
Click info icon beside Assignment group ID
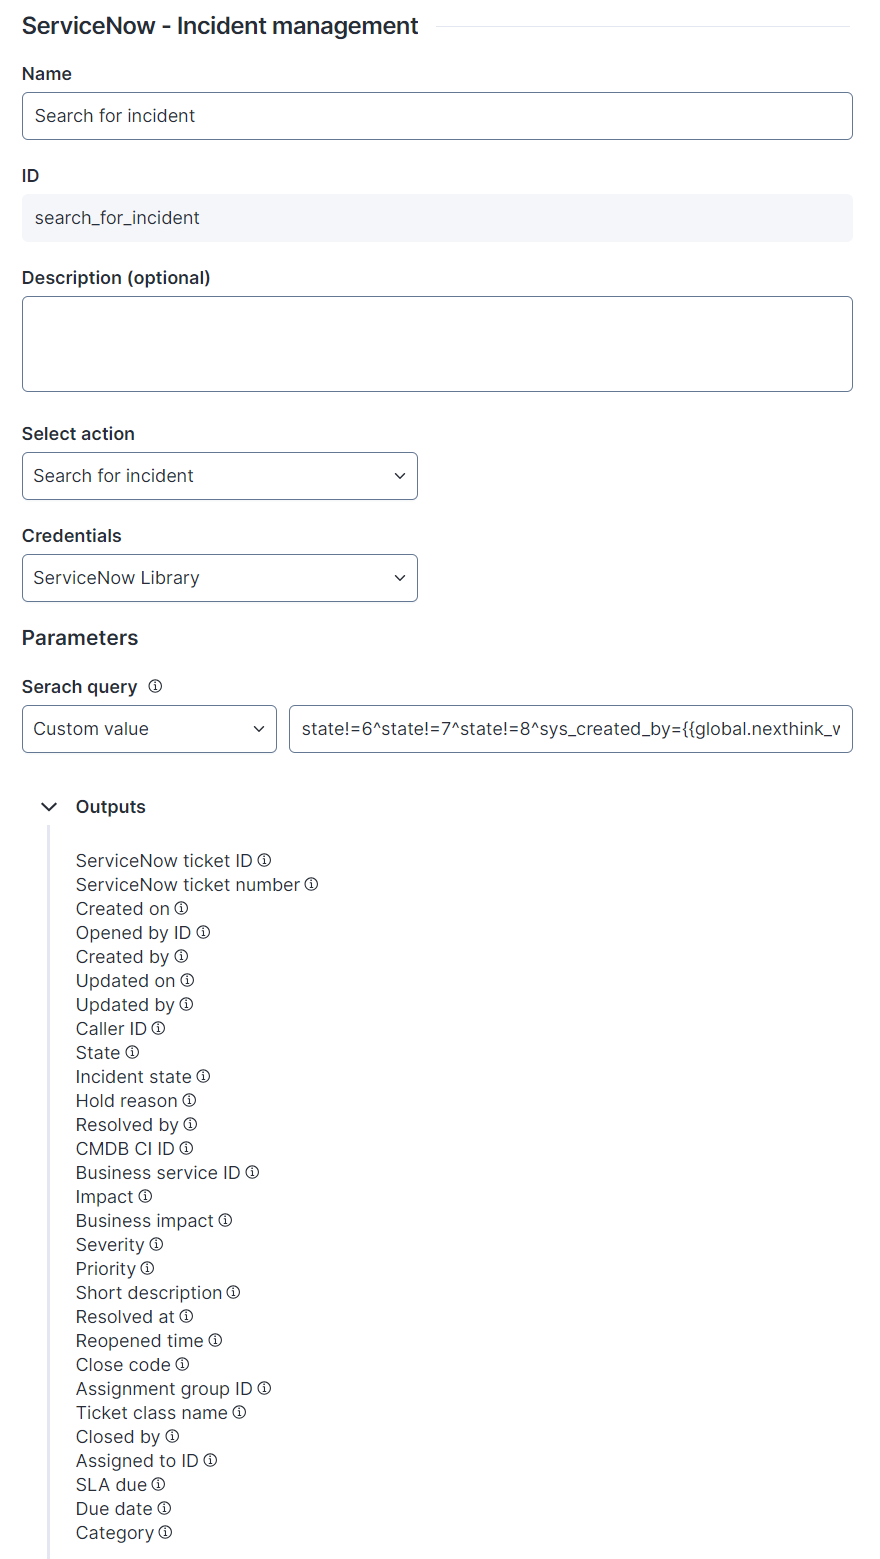tap(264, 1388)
